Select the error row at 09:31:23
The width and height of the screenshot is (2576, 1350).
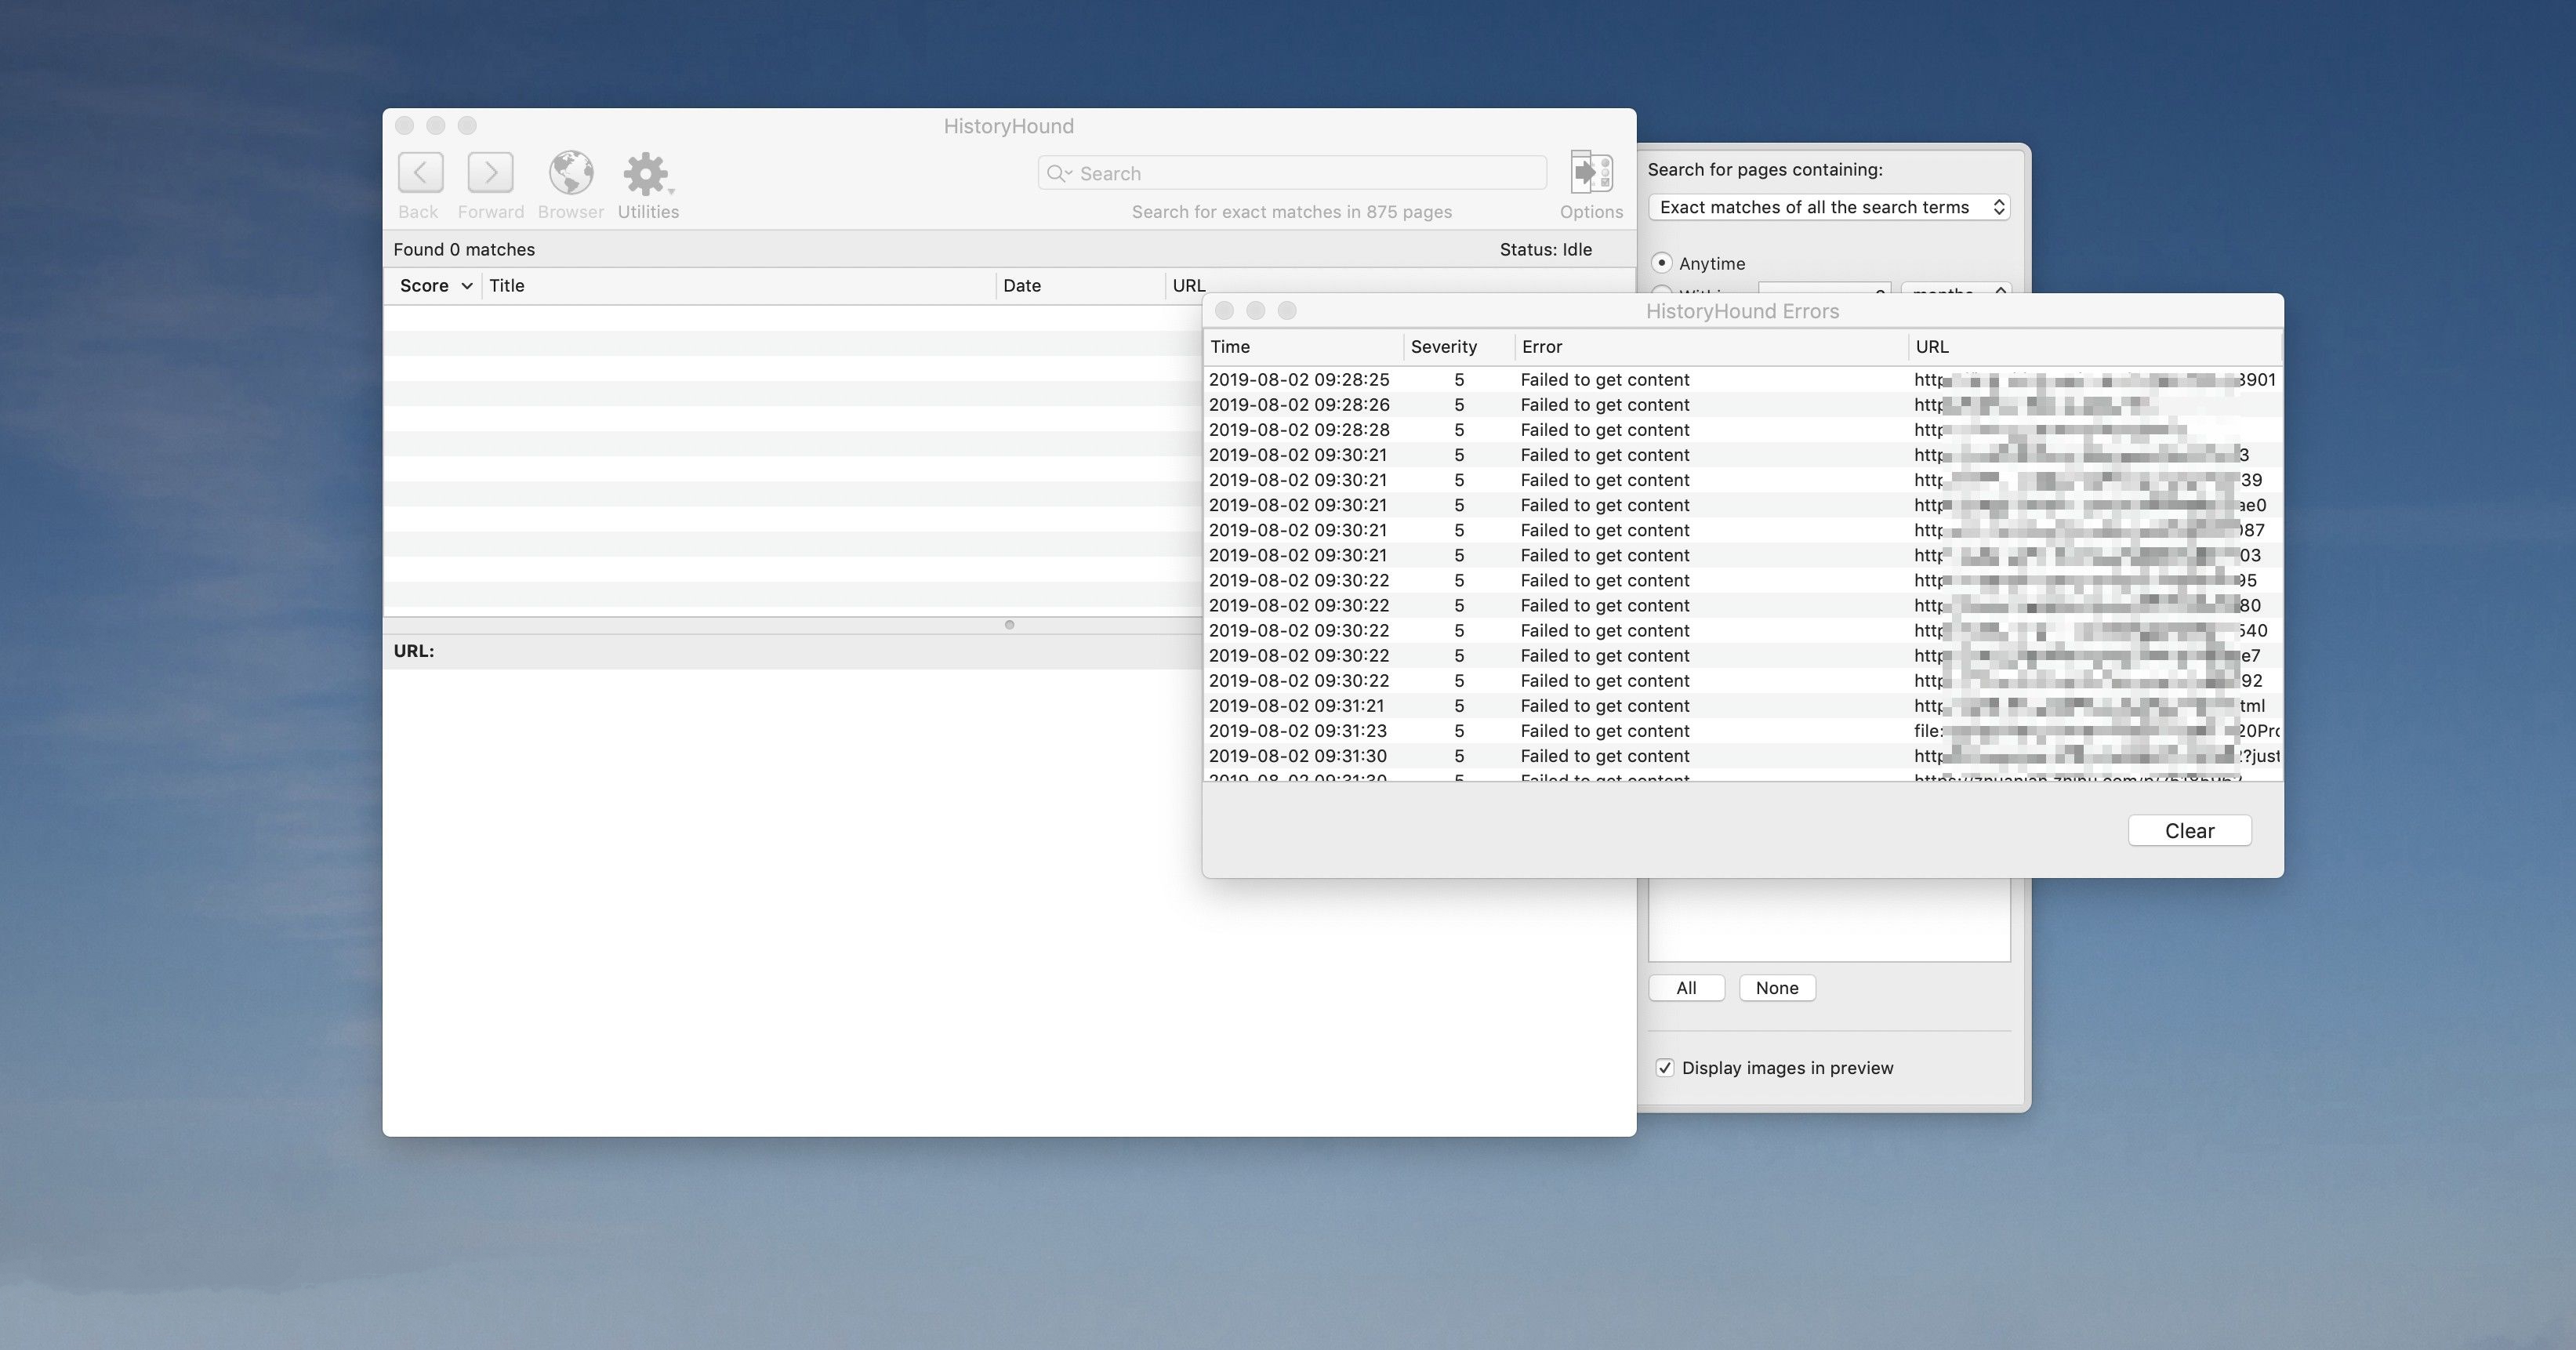[x=1742, y=731]
